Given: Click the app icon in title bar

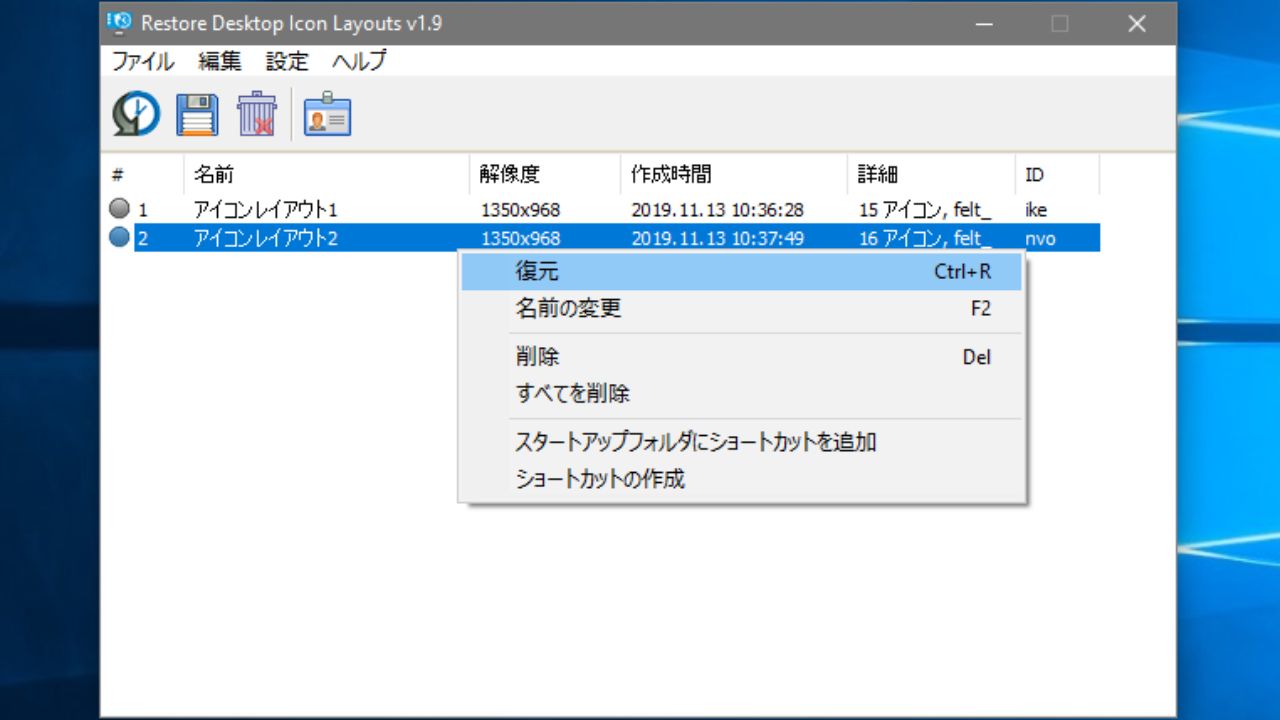Looking at the screenshot, I should click(x=119, y=21).
